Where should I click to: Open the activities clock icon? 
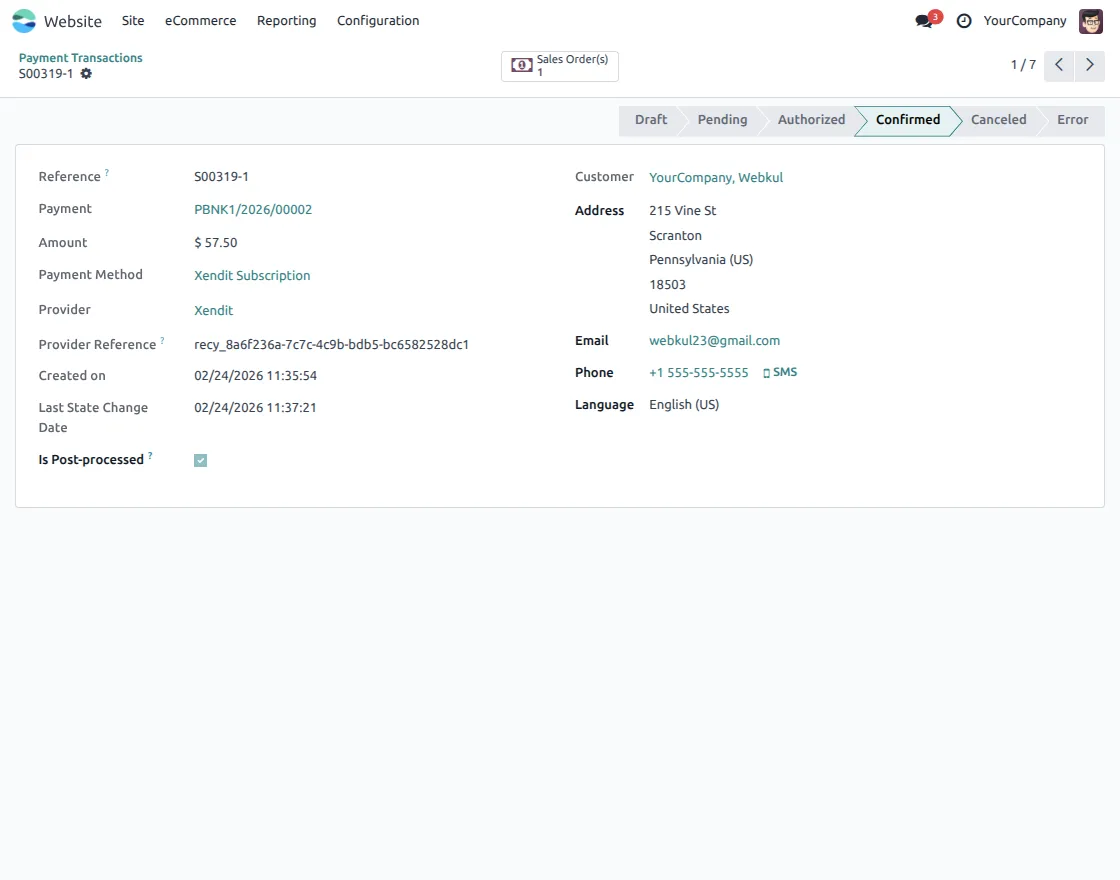963,20
